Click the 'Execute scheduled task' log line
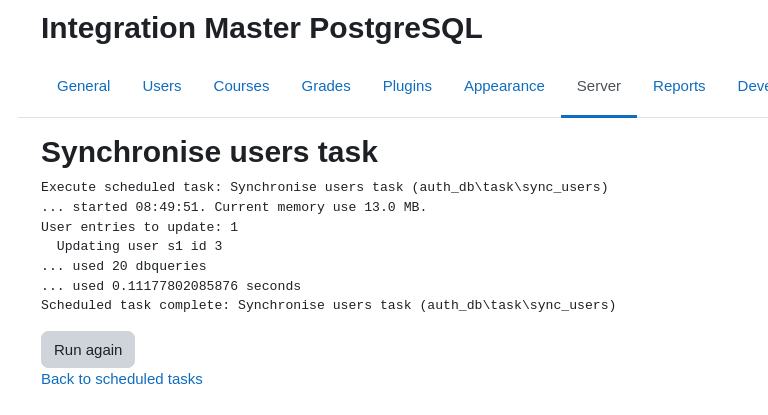 [324, 187]
